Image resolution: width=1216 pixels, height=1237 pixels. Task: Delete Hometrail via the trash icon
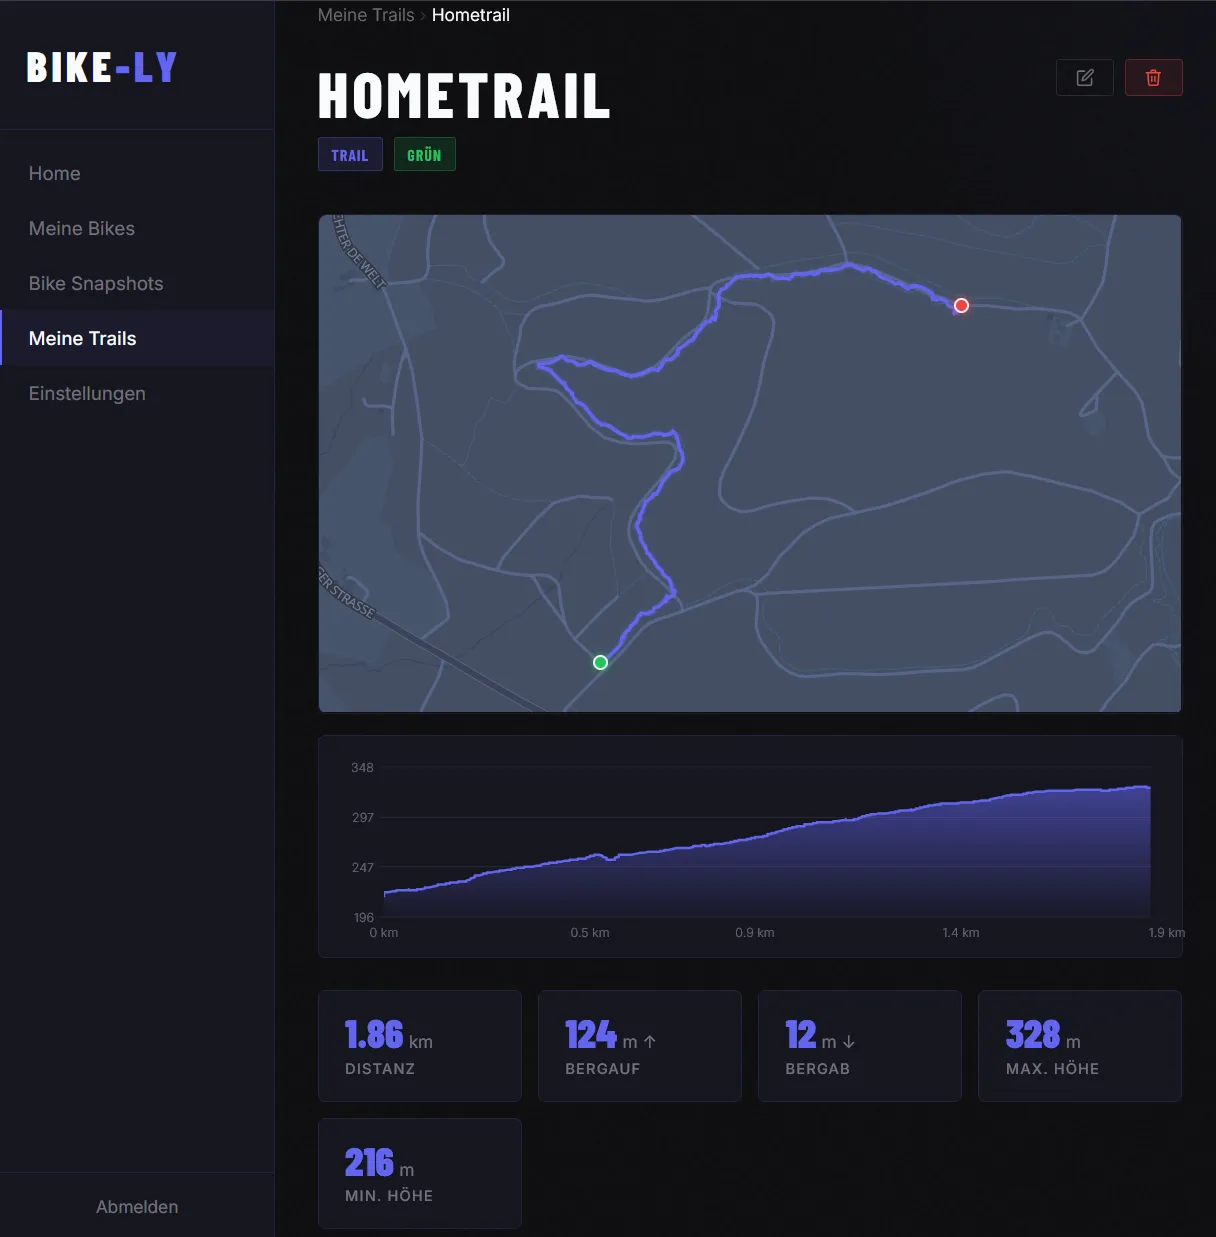click(1154, 77)
